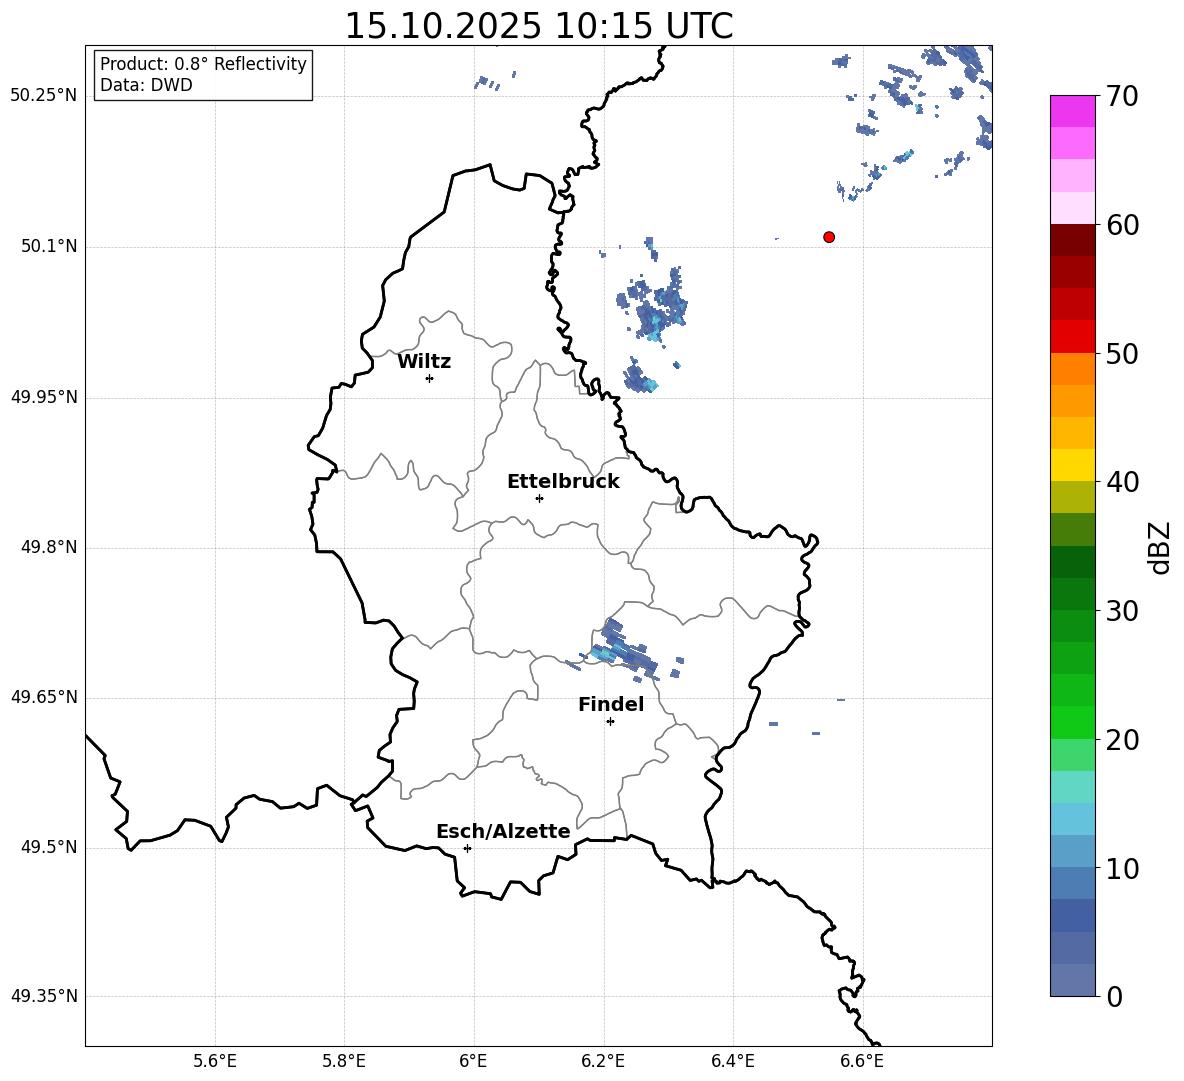Click the dark red colorbar segment below 60

point(1073,240)
